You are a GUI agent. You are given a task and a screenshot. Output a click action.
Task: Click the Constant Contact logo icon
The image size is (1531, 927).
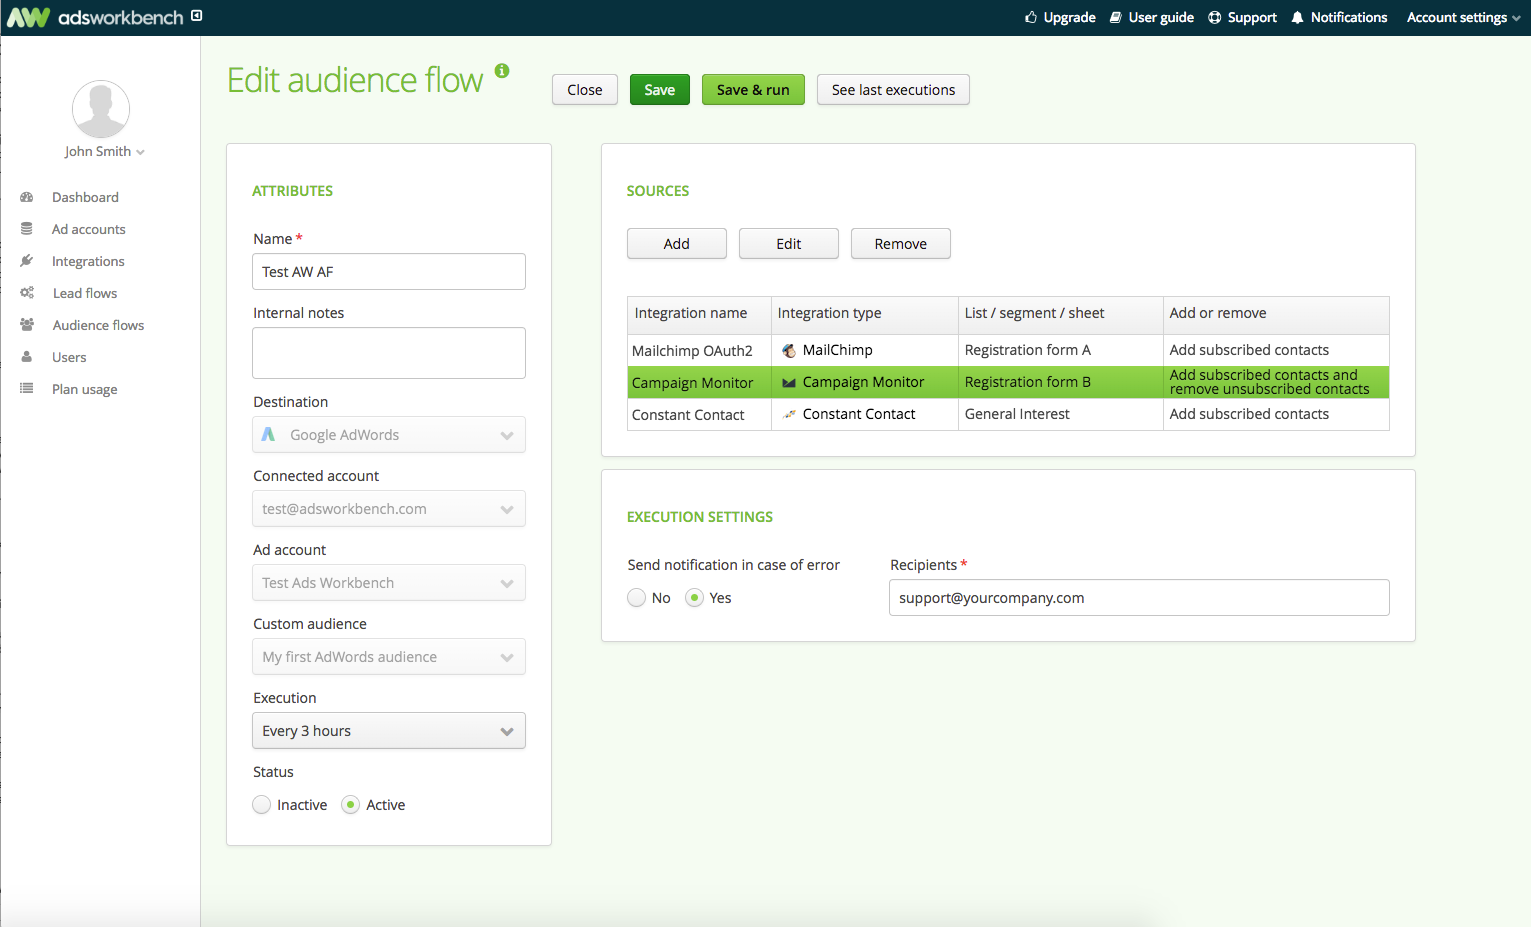(789, 414)
